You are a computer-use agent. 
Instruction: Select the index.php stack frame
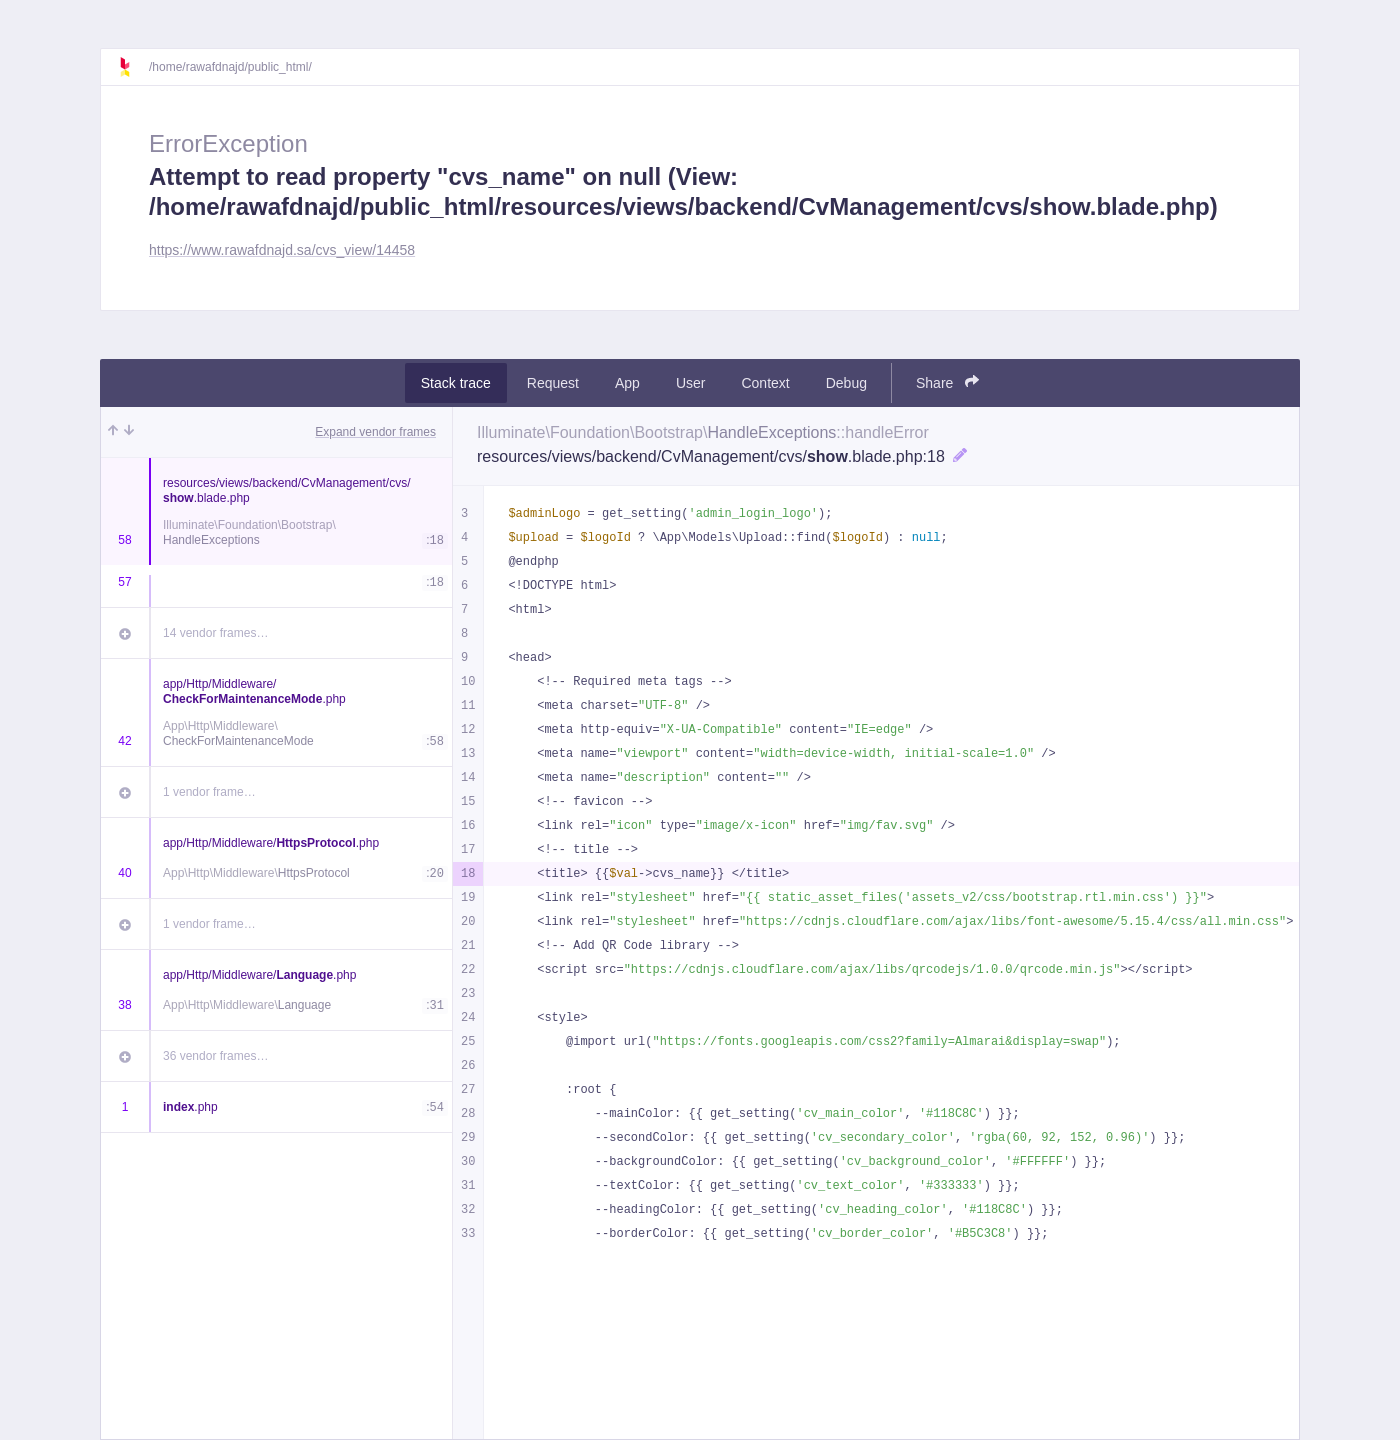click(x=276, y=1107)
